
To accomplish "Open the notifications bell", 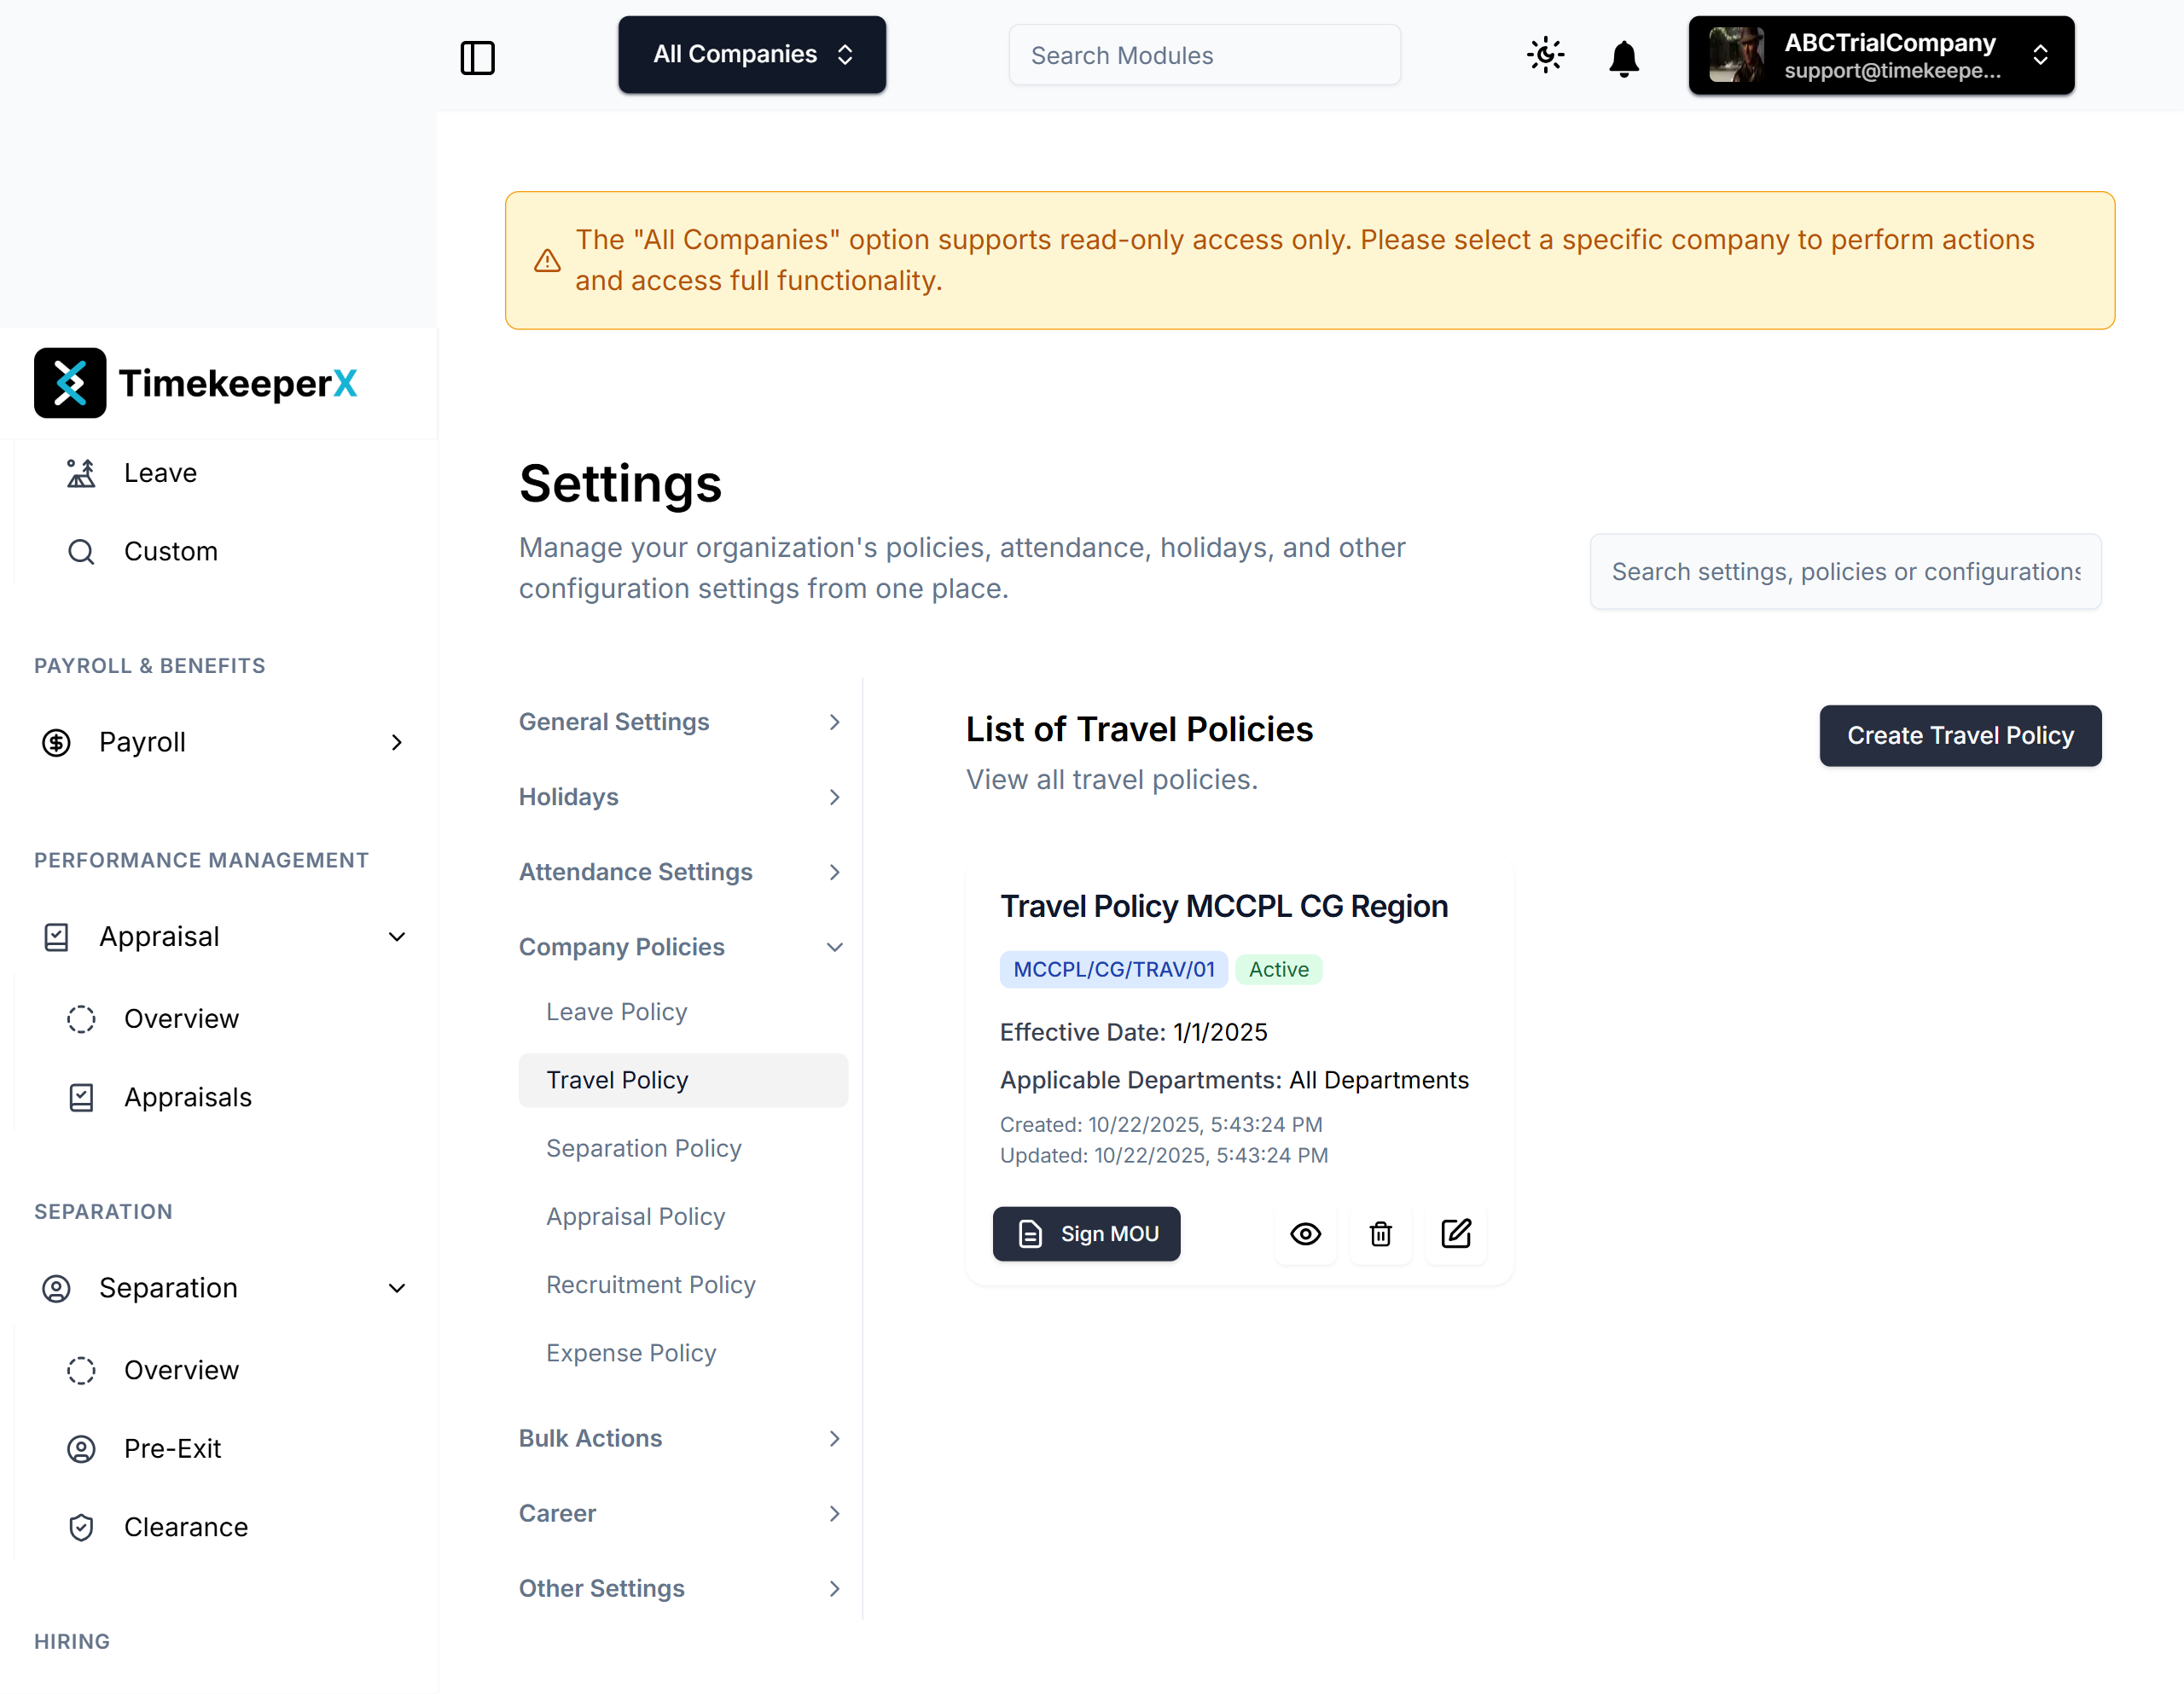I will tap(1623, 58).
